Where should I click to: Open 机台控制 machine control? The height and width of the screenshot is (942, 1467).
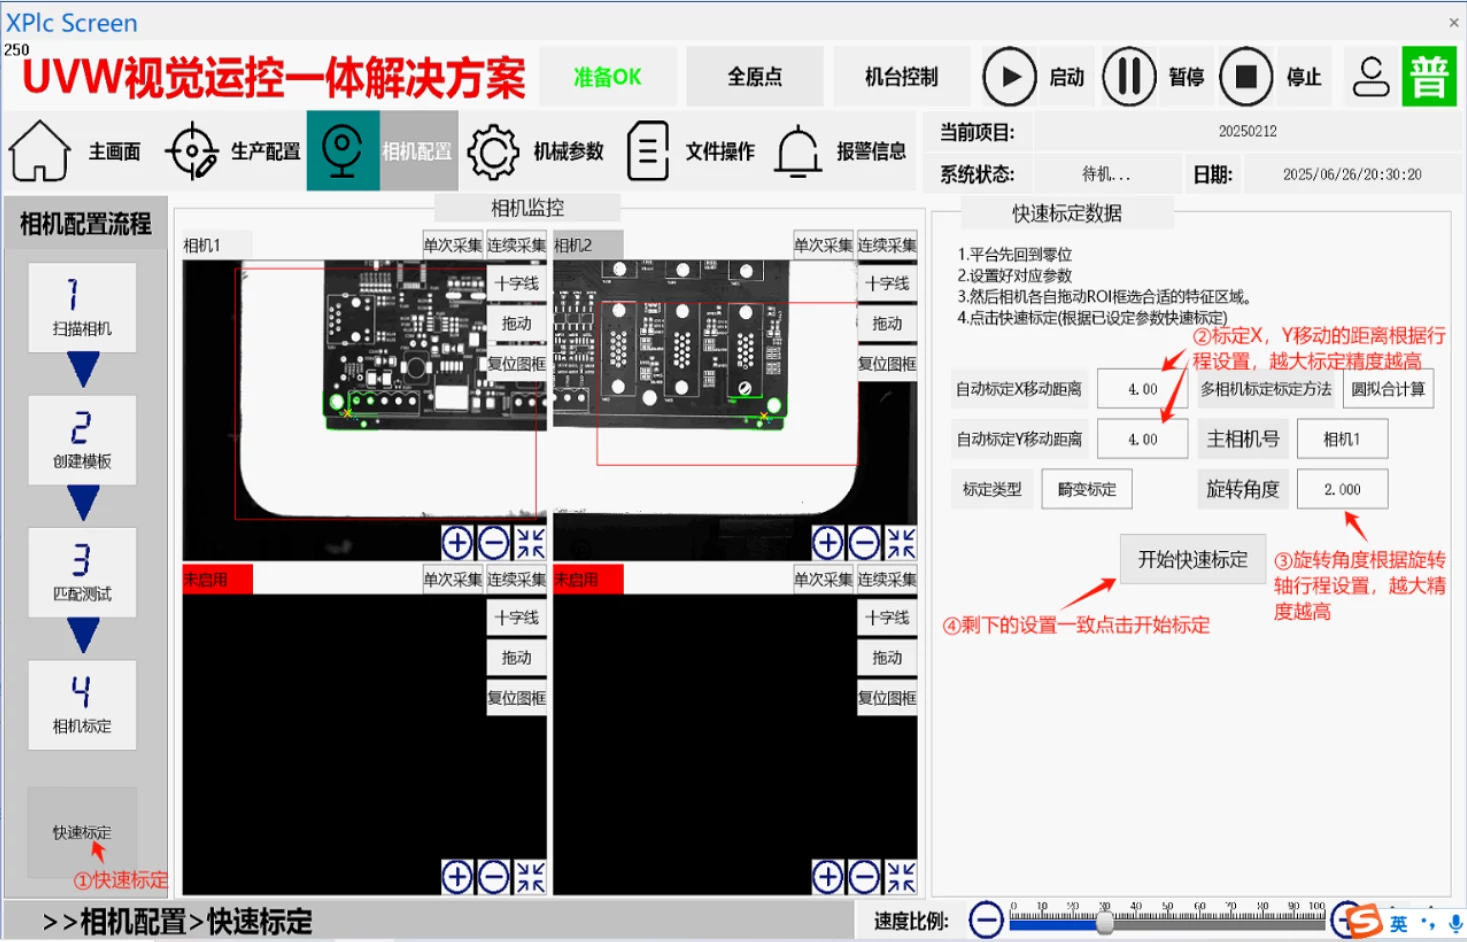point(901,76)
